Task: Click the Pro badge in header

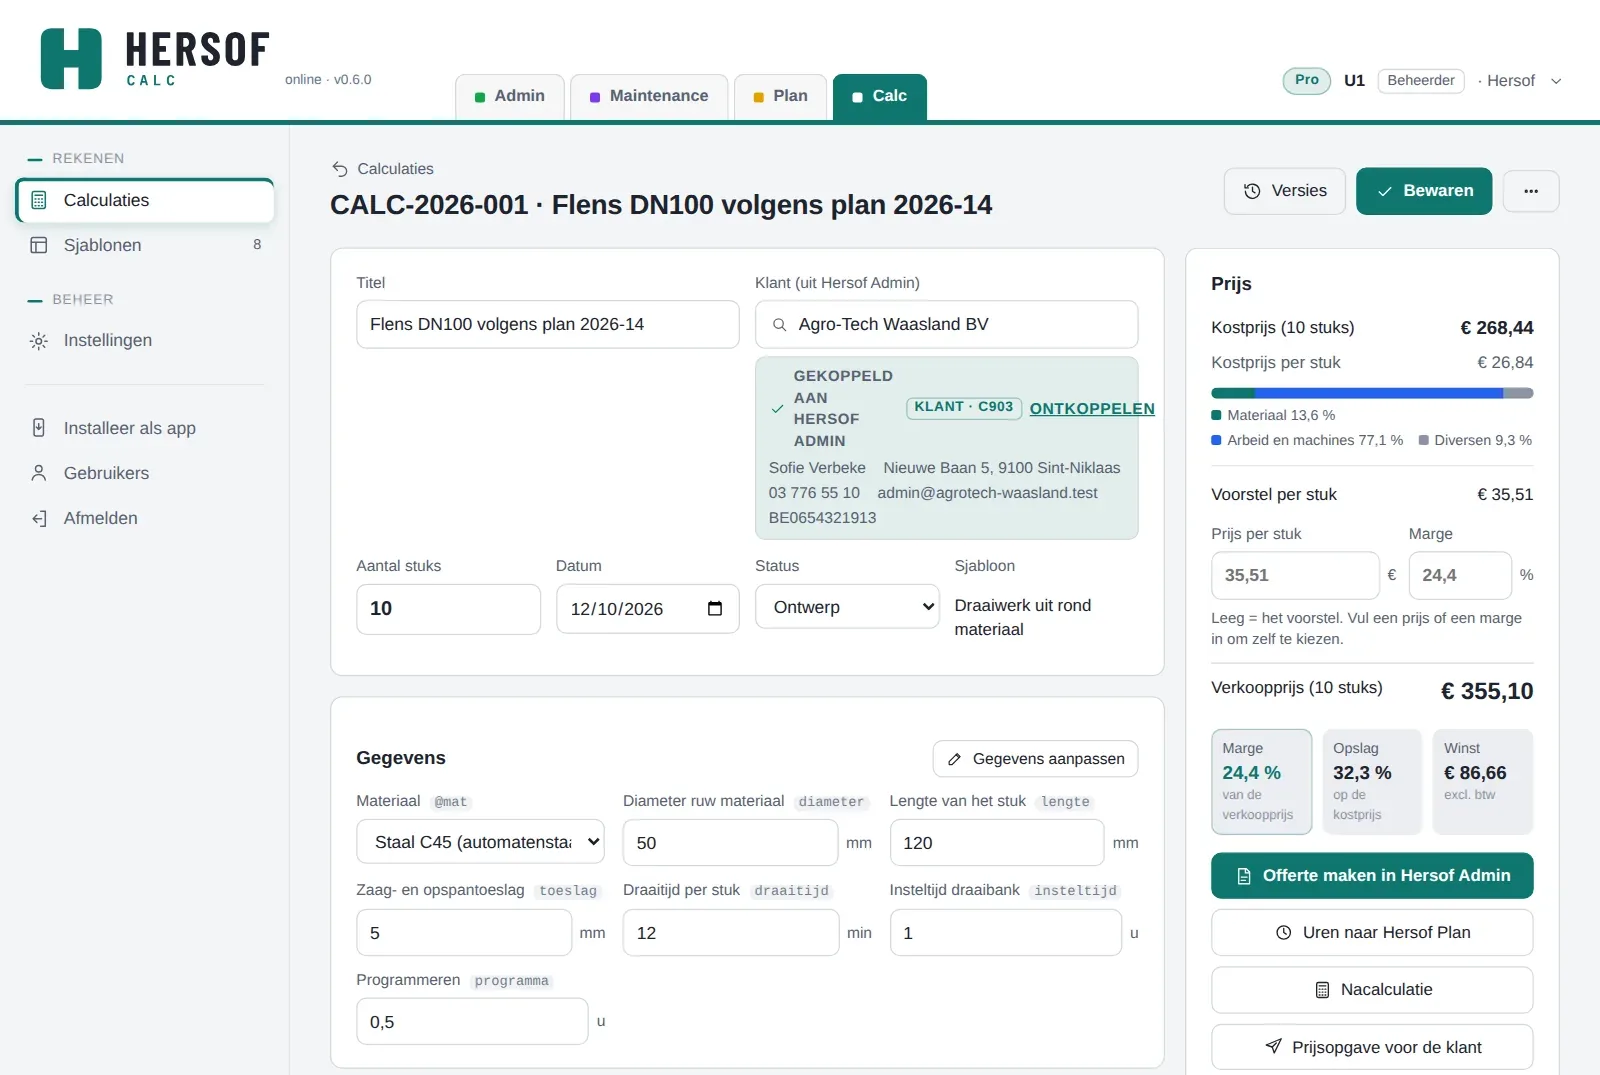Action: pos(1307,81)
